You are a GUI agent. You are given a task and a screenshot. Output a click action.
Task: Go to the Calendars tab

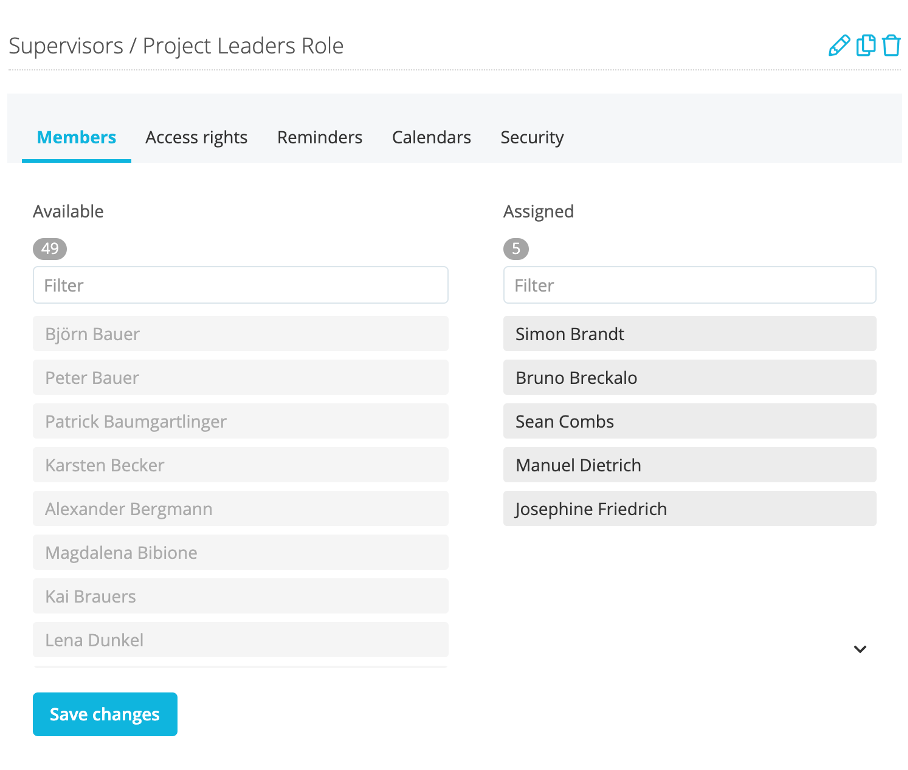click(x=431, y=137)
